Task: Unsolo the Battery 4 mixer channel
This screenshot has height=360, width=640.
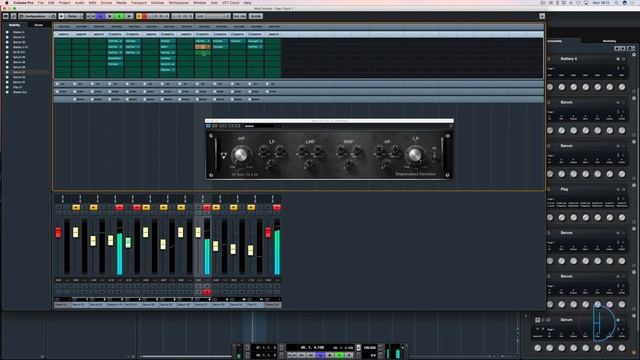Action: [119, 207]
